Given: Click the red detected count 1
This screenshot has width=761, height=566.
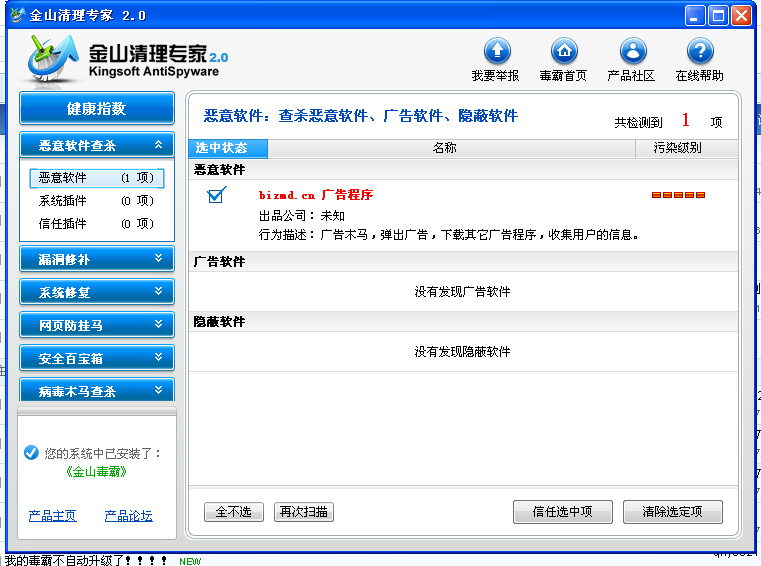Looking at the screenshot, I should coord(685,119).
